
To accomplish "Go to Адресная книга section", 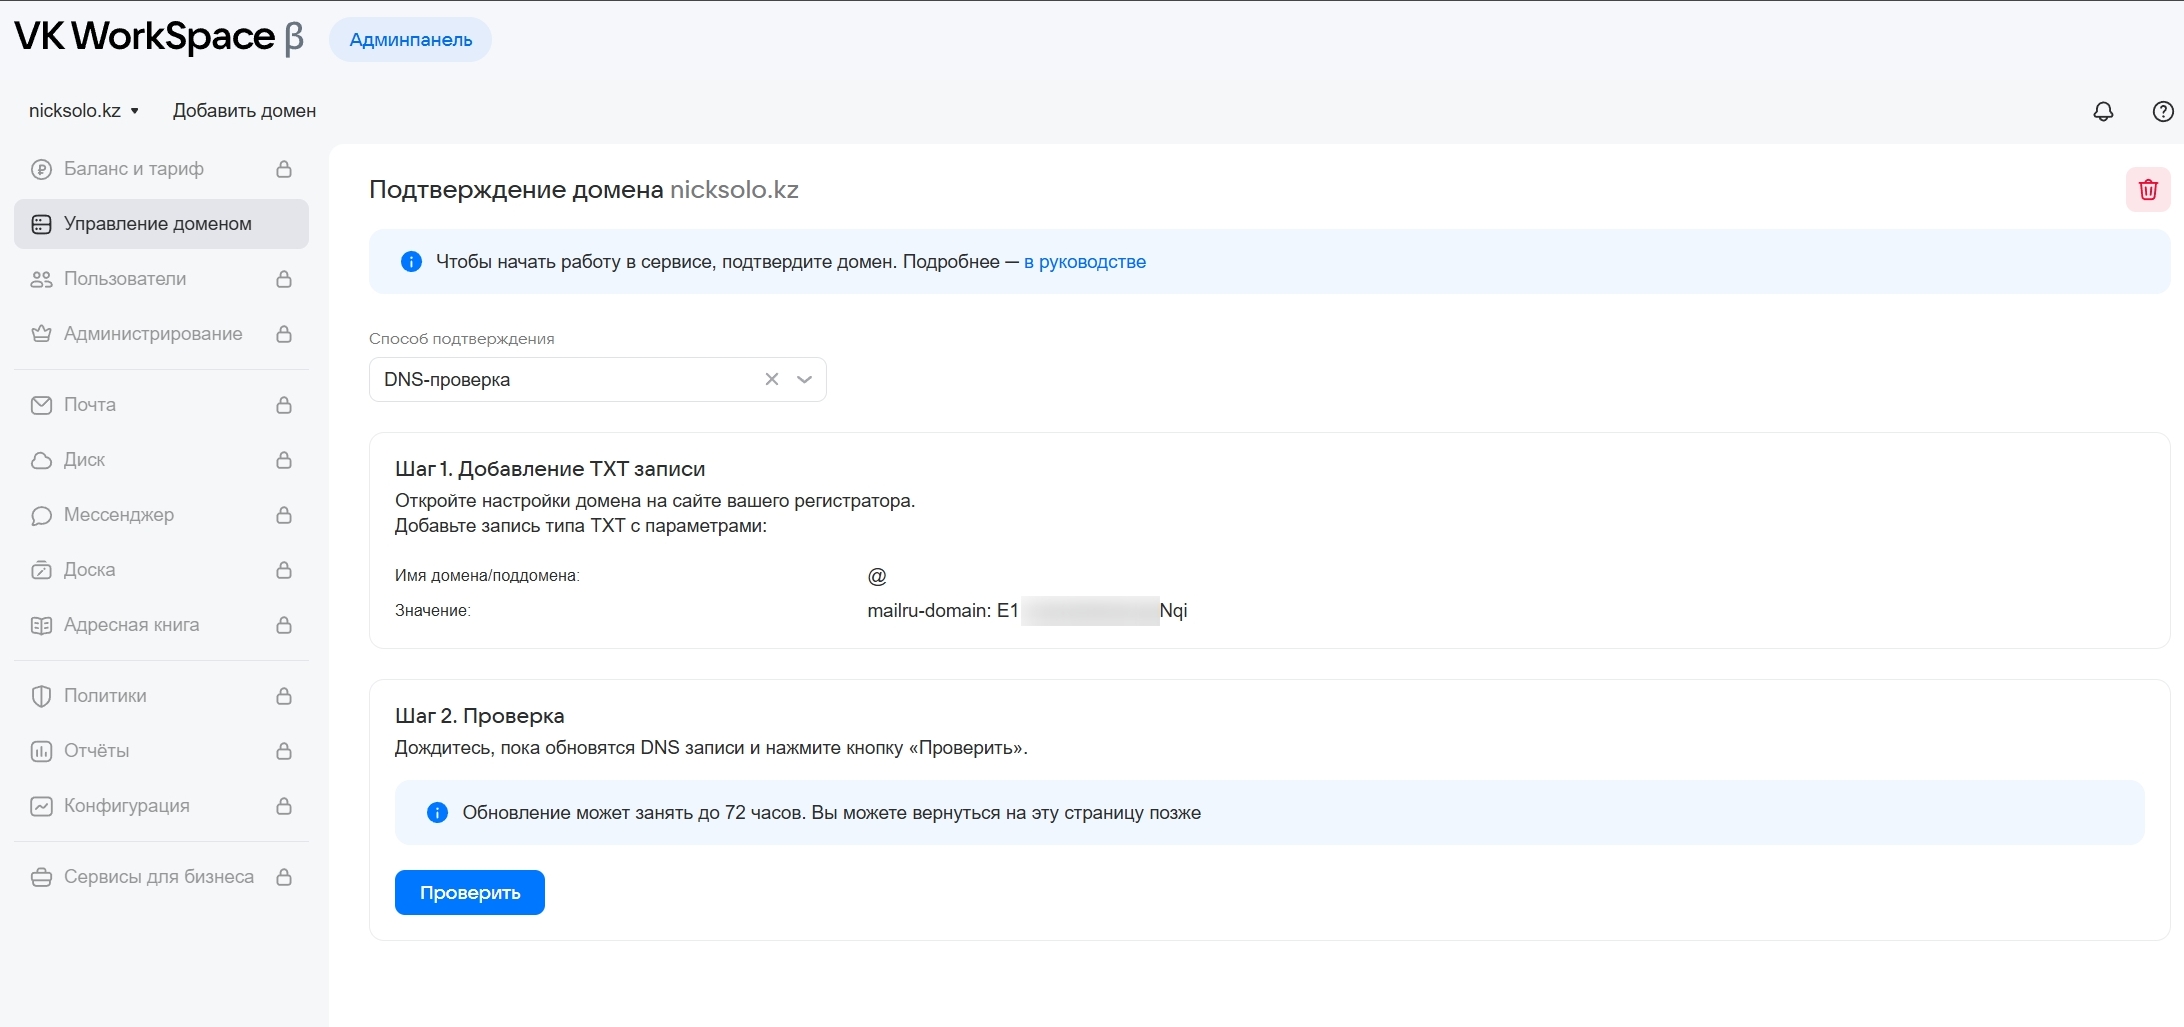I will click(x=131, y=625).
